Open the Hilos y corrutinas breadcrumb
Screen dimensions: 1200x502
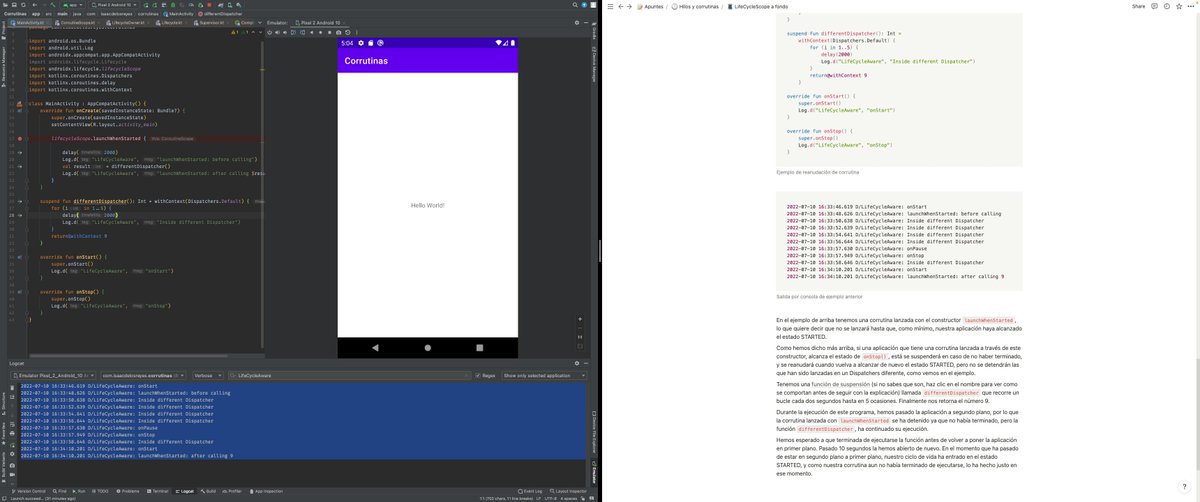(695, 6)
